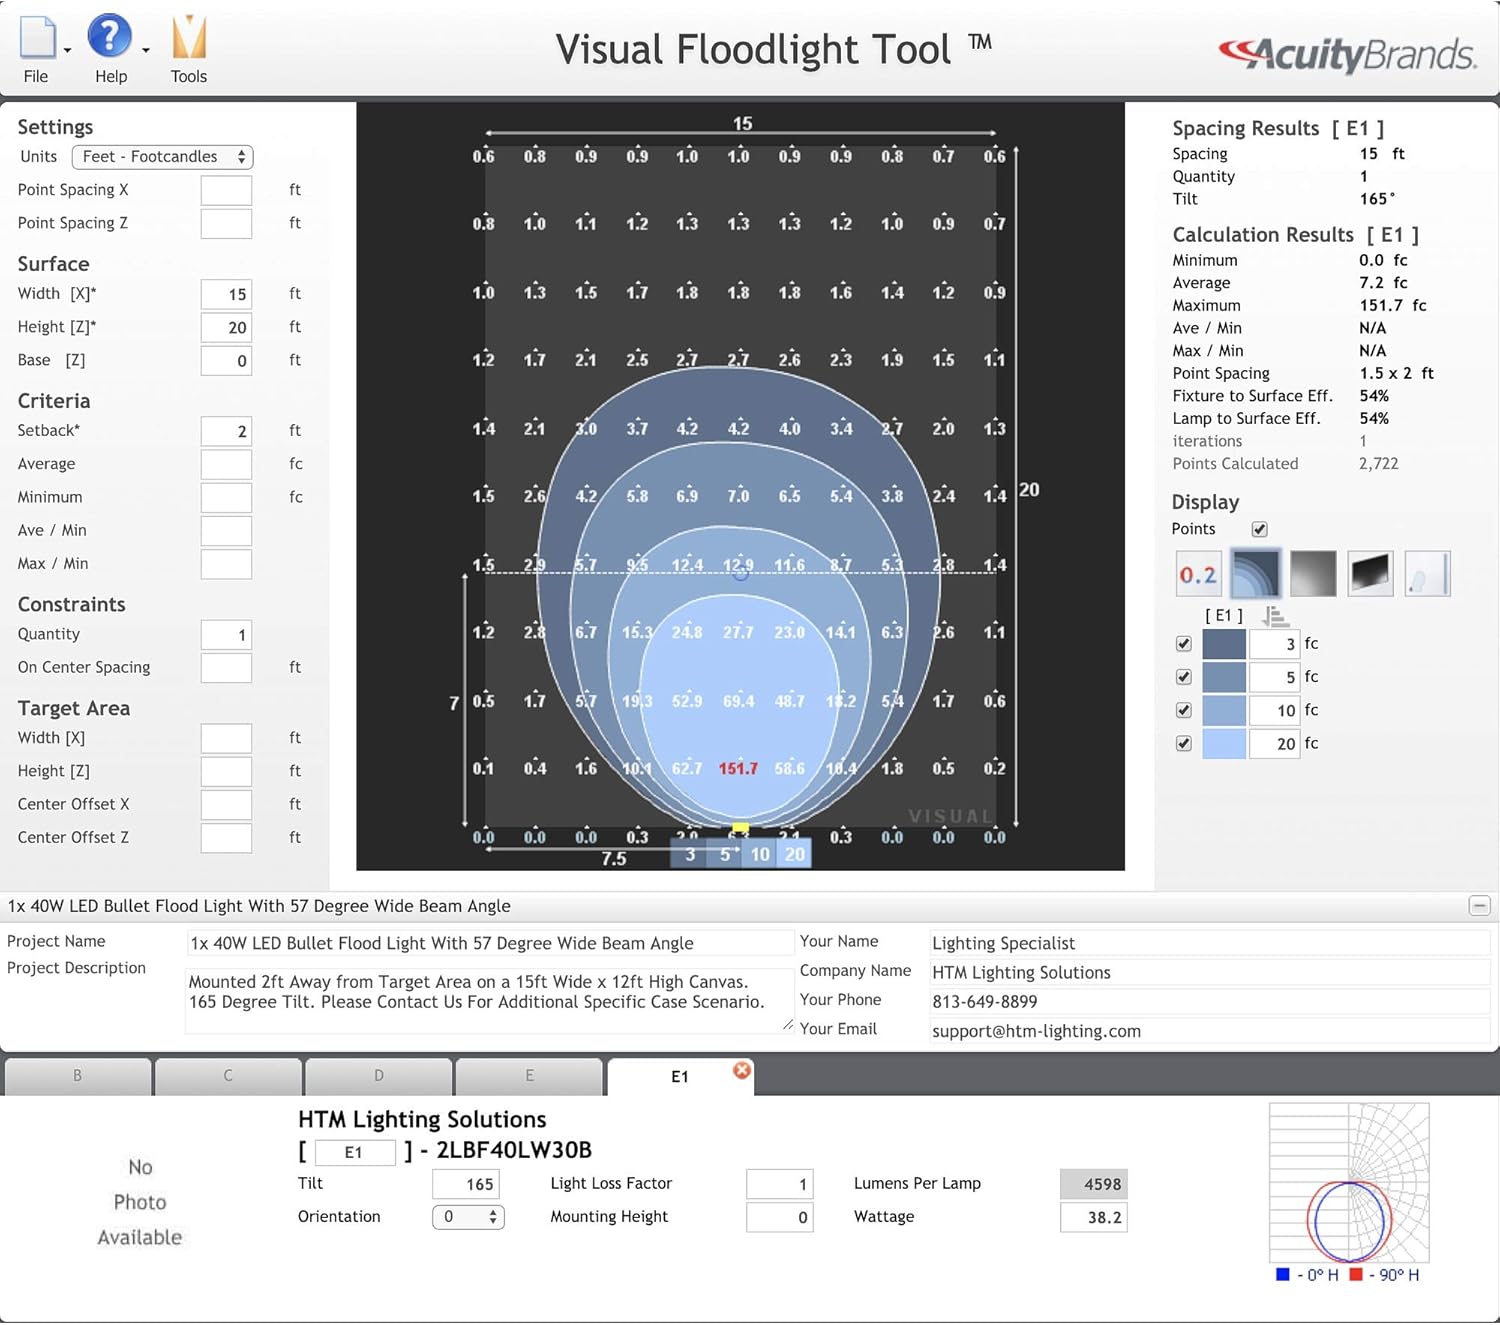The height and width of the screenshot is (1325, 1500).
Task: Pick the 3 fc contour color swatch
Action: 1224,644
